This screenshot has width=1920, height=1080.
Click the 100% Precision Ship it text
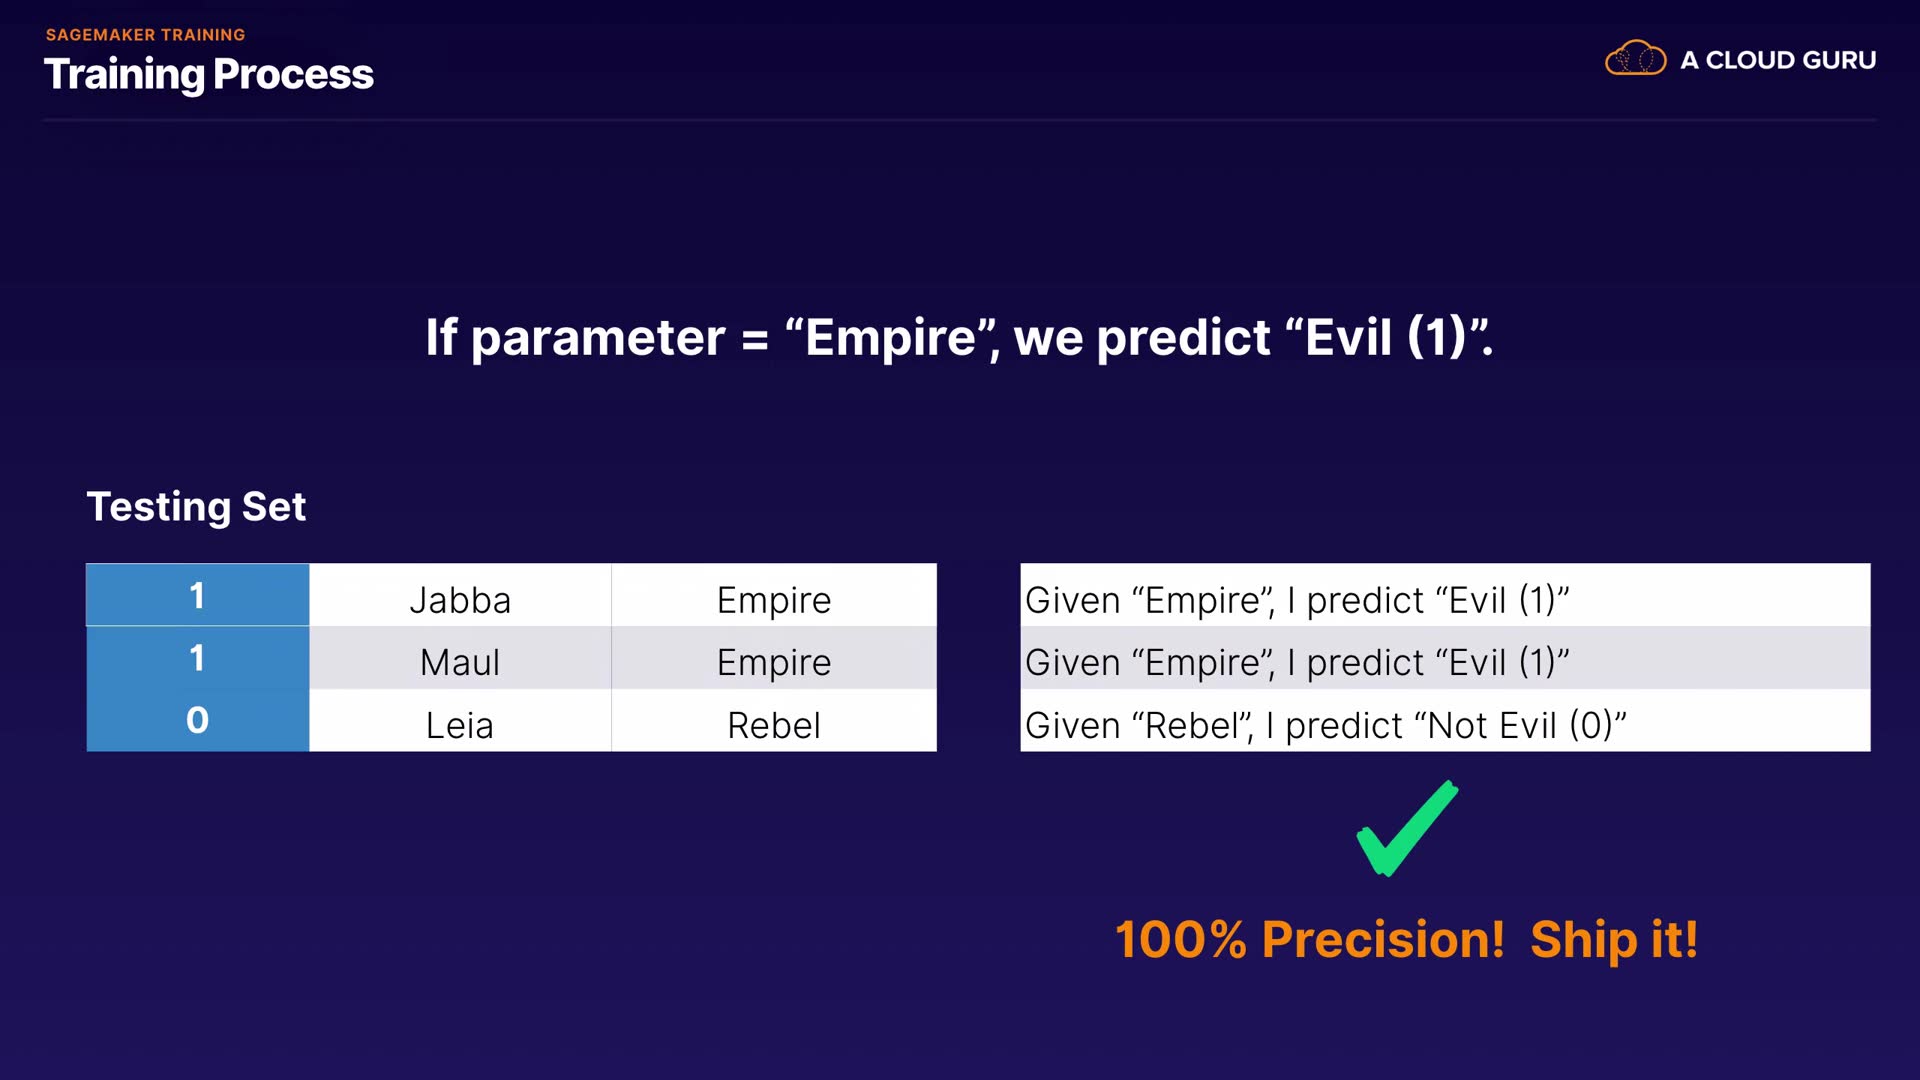click(1406, 940)
